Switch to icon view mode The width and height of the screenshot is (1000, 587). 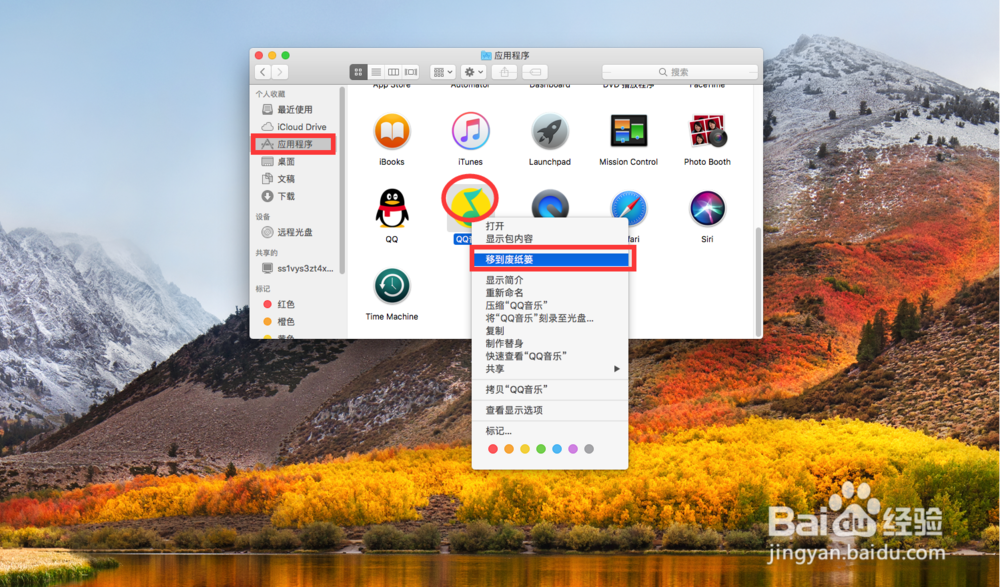(358, 71)
